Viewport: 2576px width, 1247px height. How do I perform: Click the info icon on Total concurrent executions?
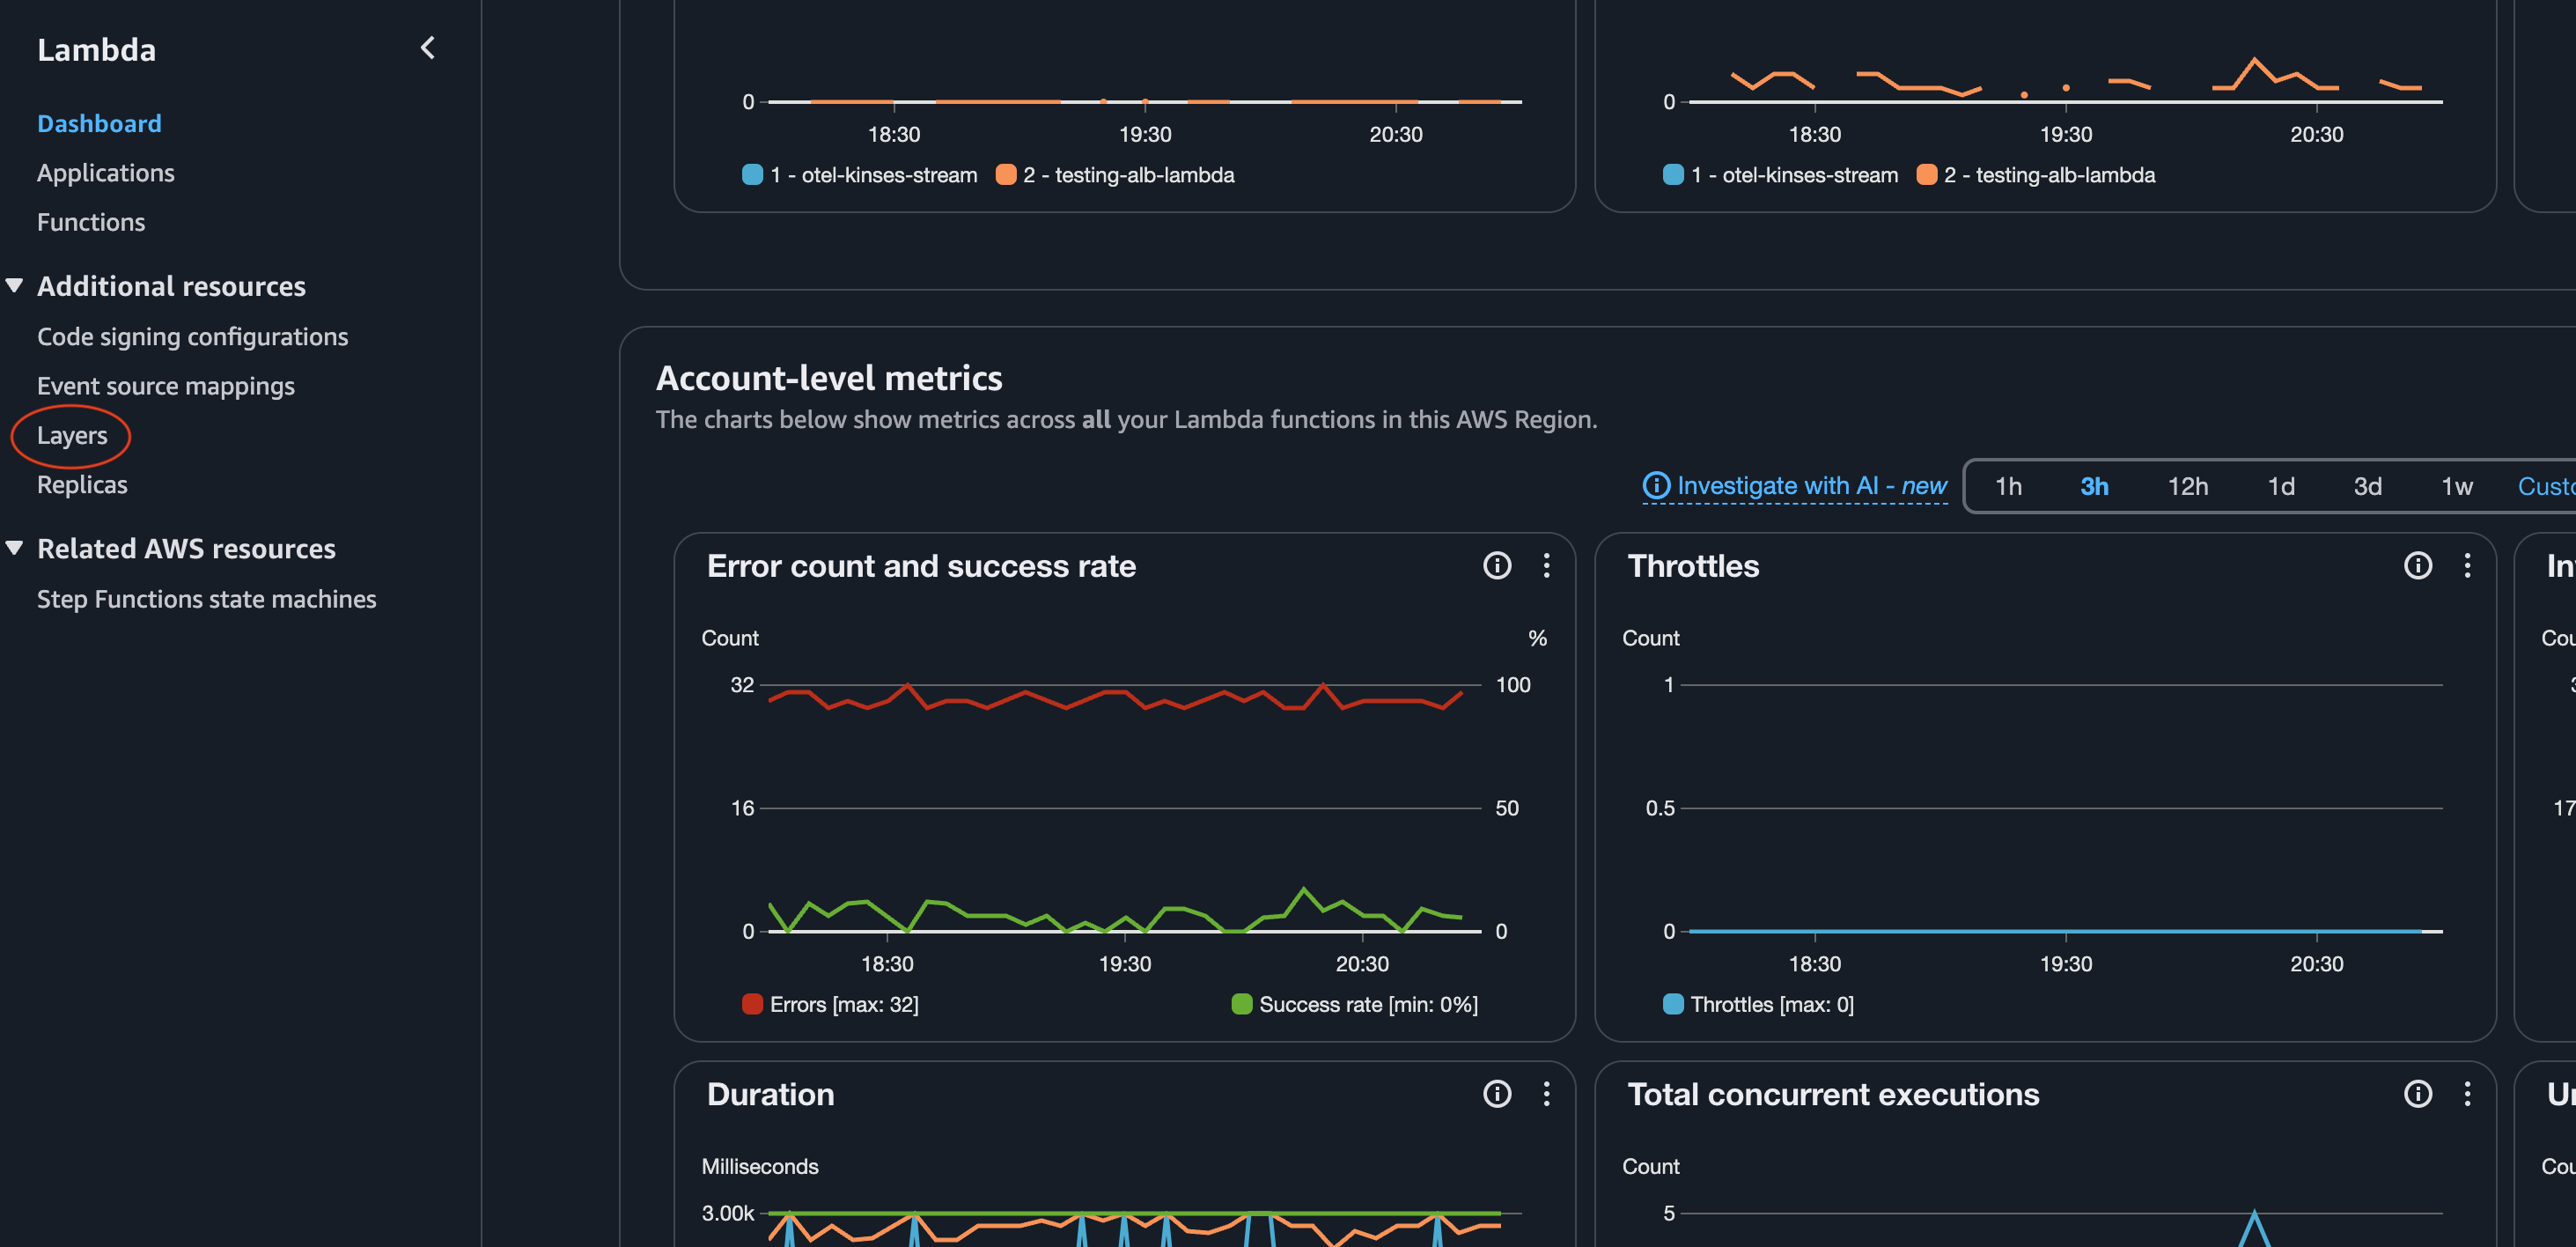[x=2418, y=1094]
